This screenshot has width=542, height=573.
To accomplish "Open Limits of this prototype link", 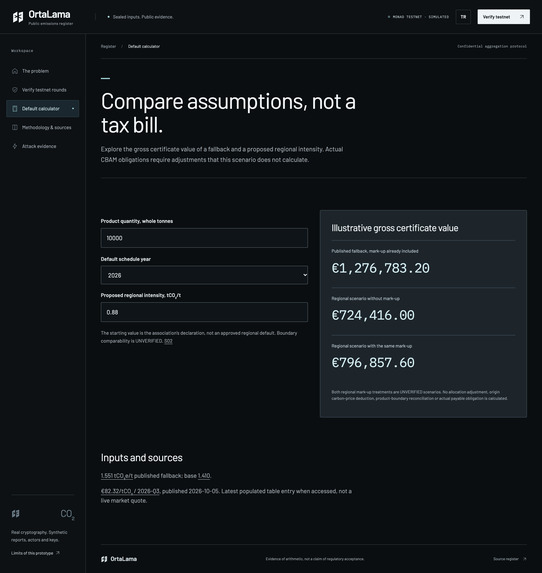I will click(35, 553).
